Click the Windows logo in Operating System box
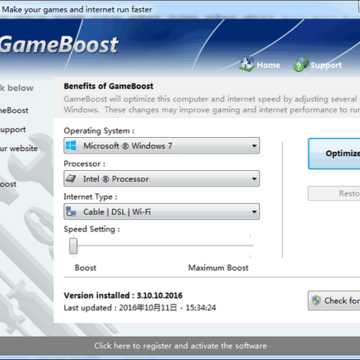Viewport: 360px width, 360px height. [x=71, y=146]
